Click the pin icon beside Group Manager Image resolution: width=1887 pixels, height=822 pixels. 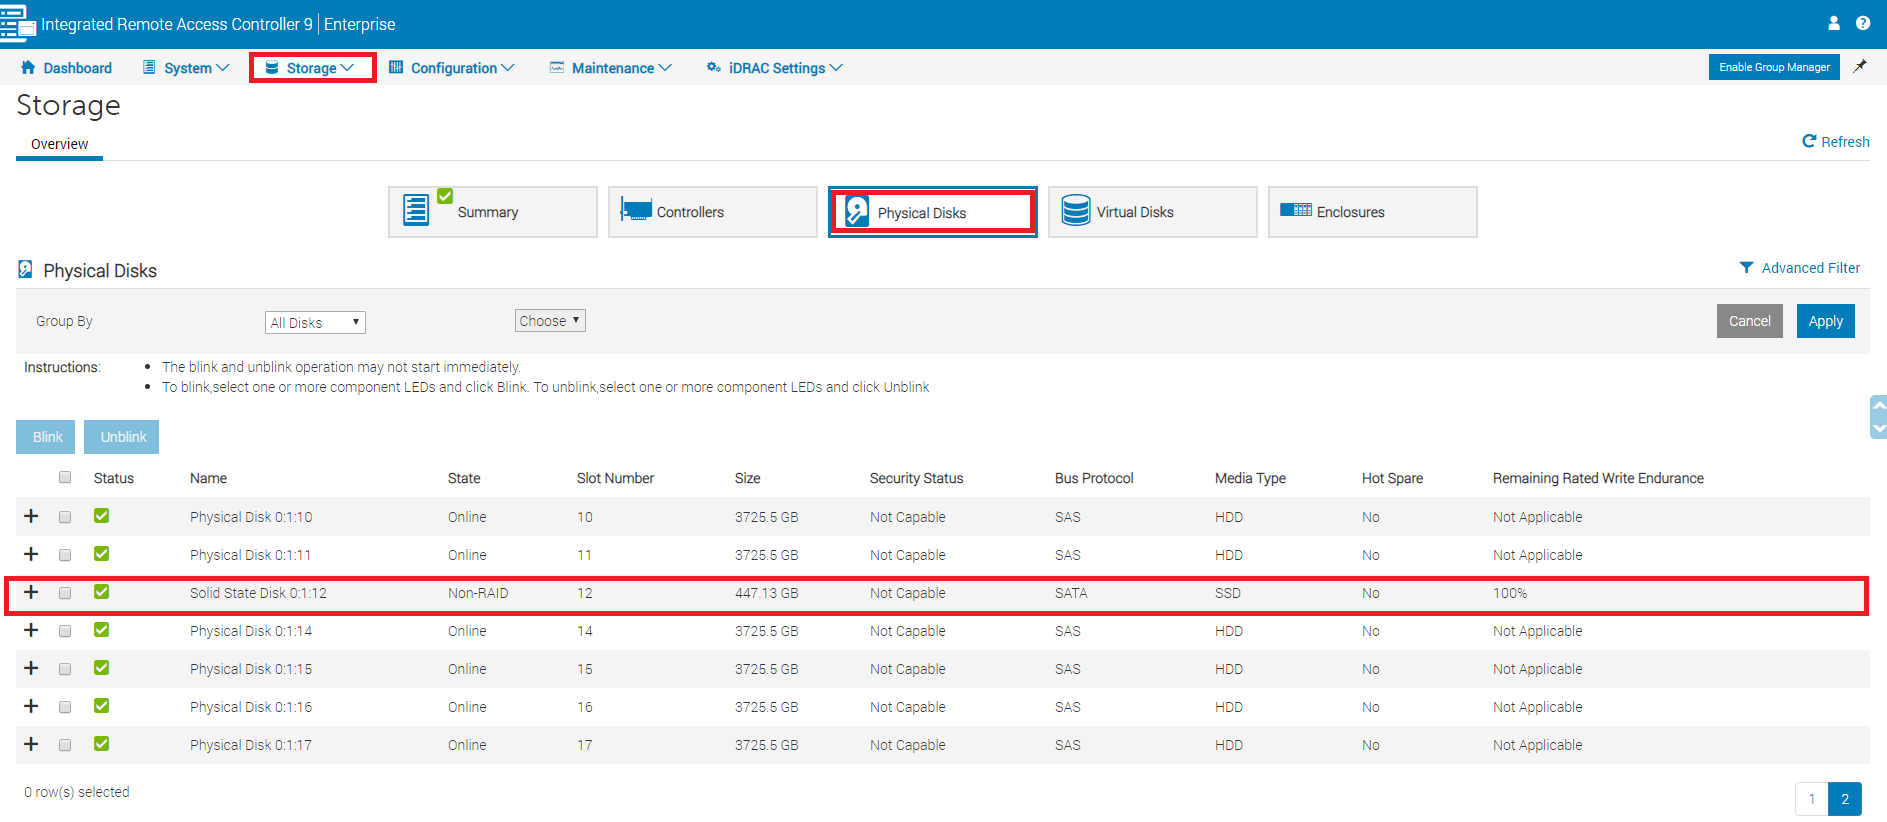click(1860, 67)
